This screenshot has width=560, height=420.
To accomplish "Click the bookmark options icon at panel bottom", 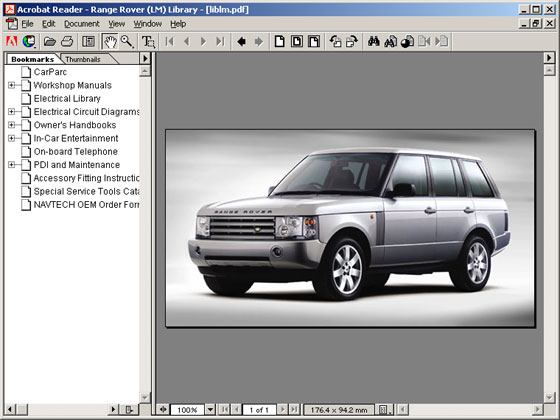I will click(129, 409).
